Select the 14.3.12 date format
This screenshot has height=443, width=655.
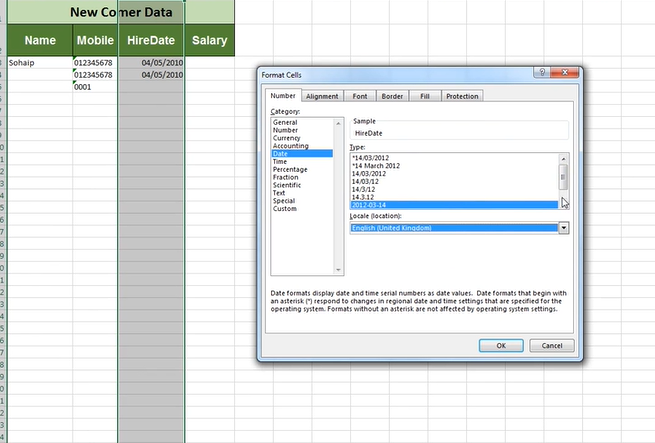click(364, 196)
